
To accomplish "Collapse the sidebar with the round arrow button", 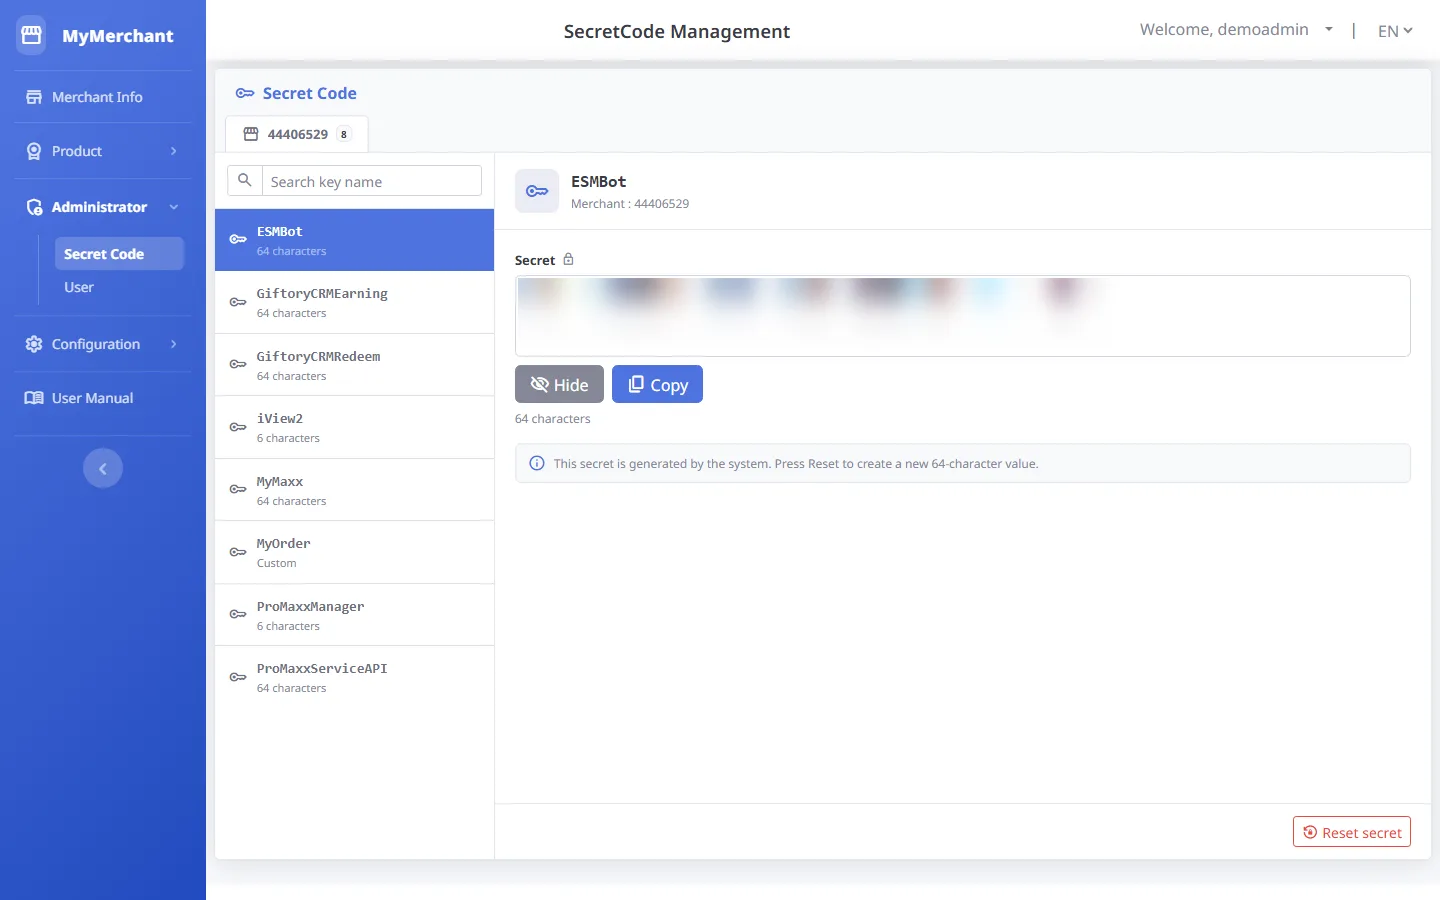I will coord(103,468).
